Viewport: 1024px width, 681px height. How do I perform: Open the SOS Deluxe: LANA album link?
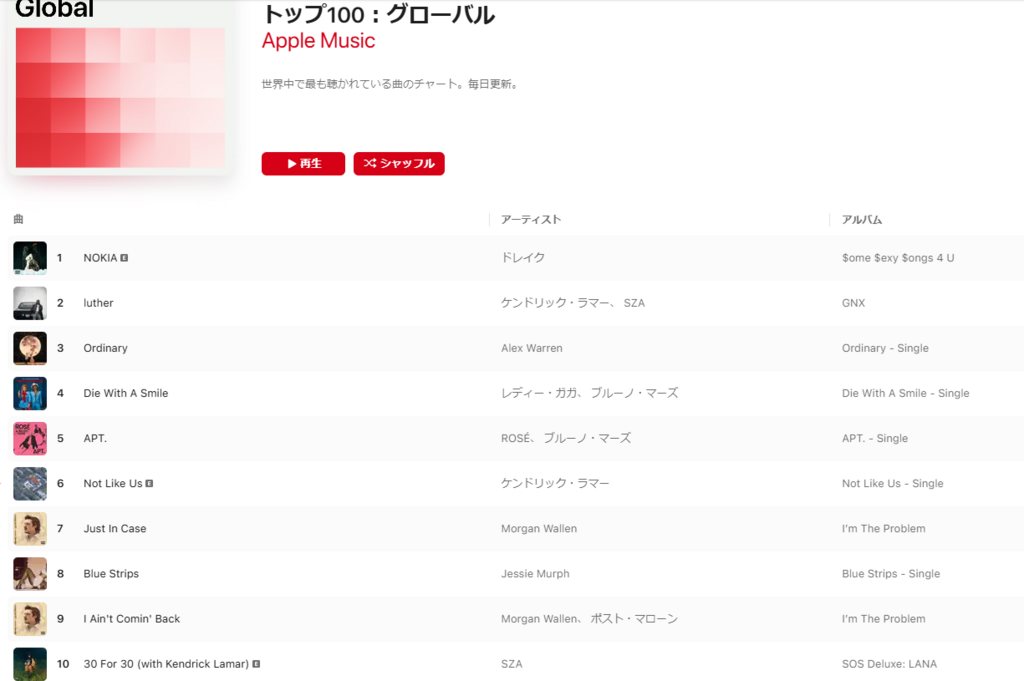889,663
